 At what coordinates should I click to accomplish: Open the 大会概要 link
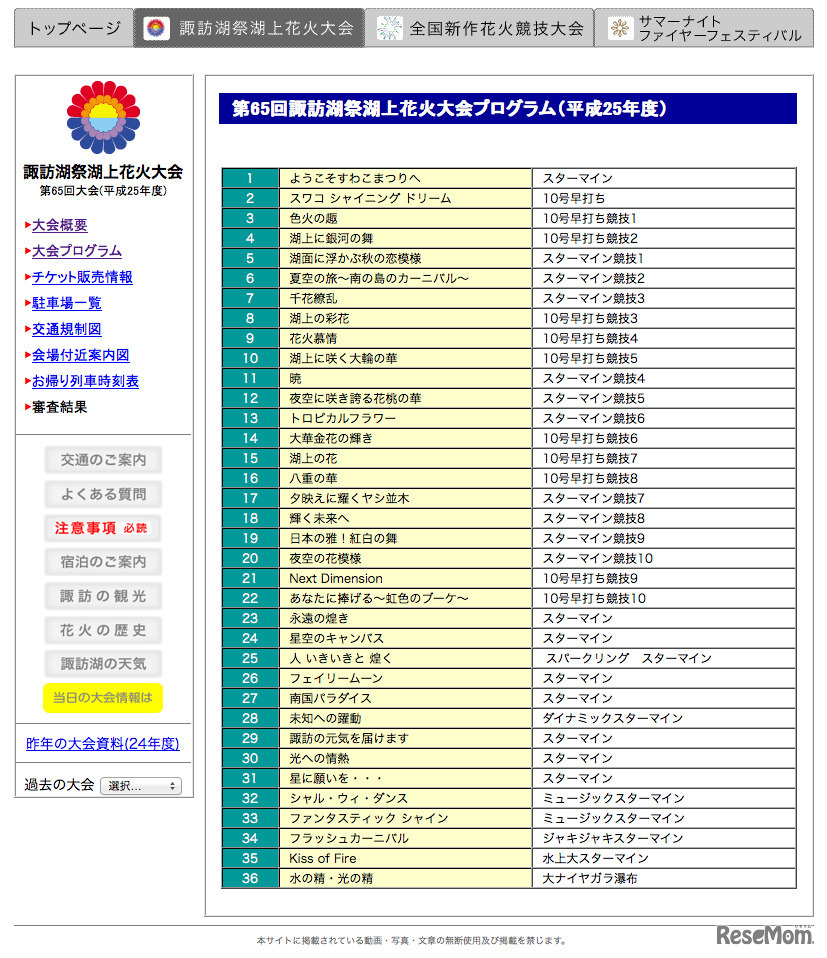click(59, 225)
